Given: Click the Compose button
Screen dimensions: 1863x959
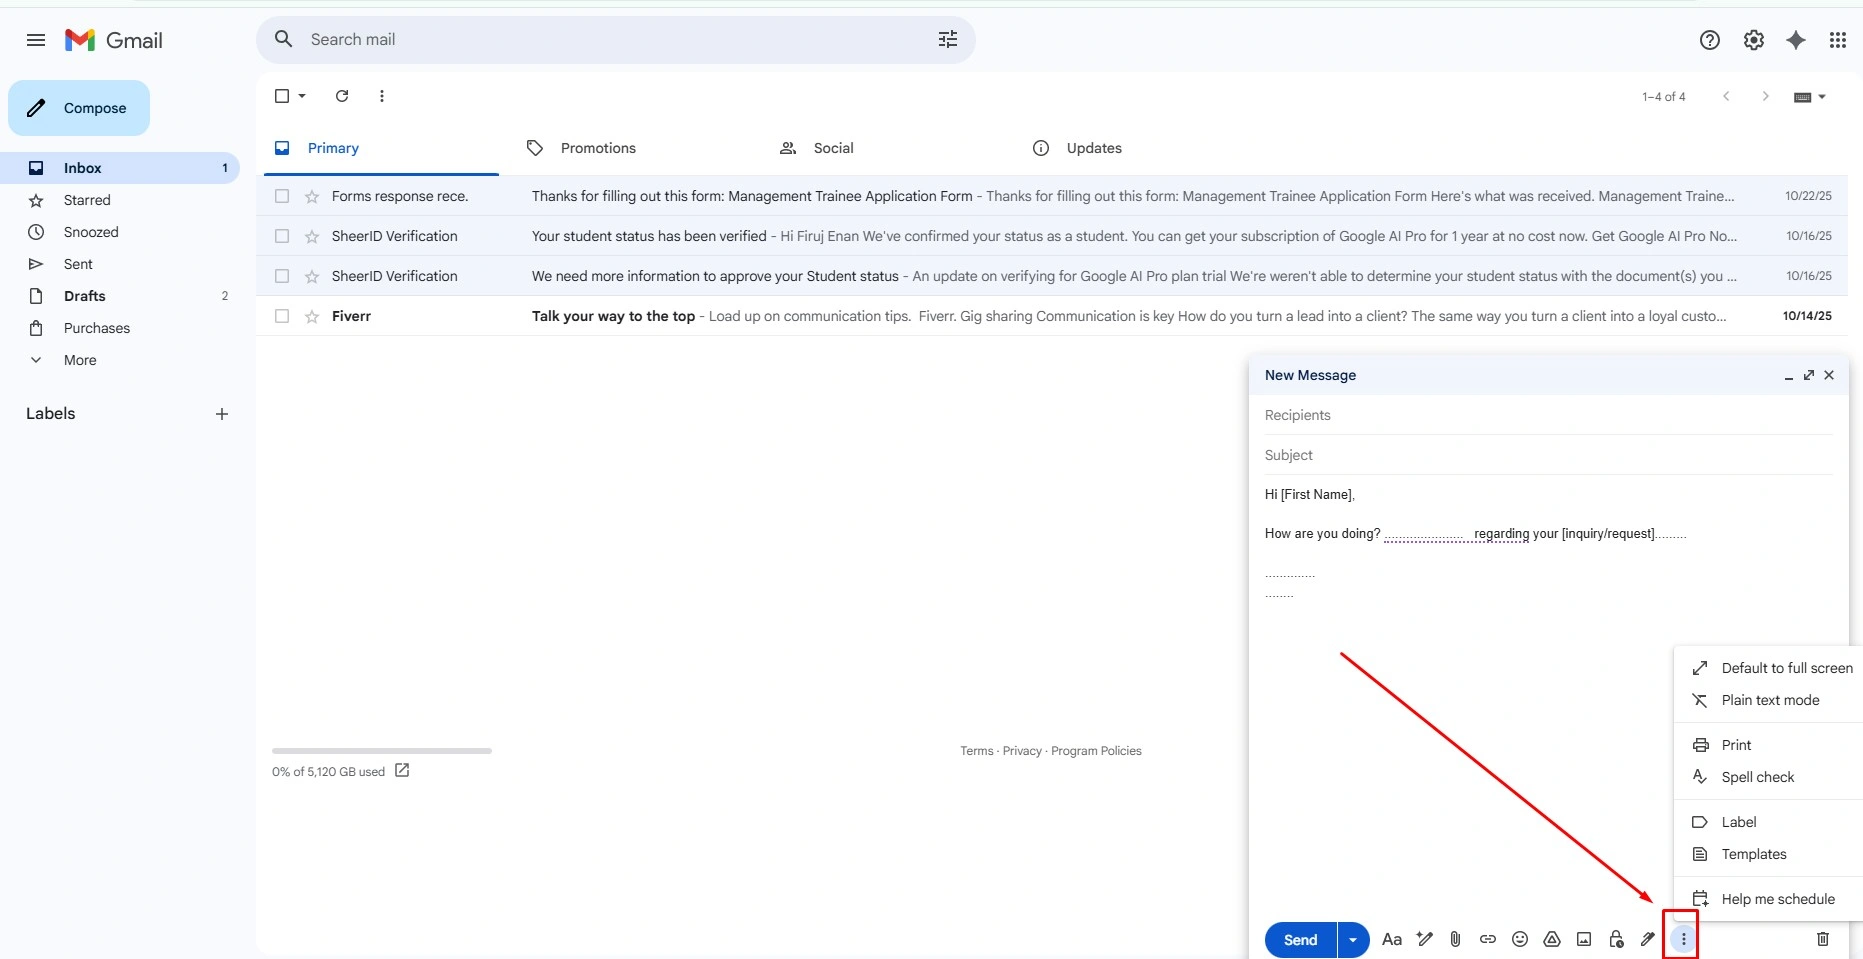Looking at the screenshot, I should tap(79, 108).
